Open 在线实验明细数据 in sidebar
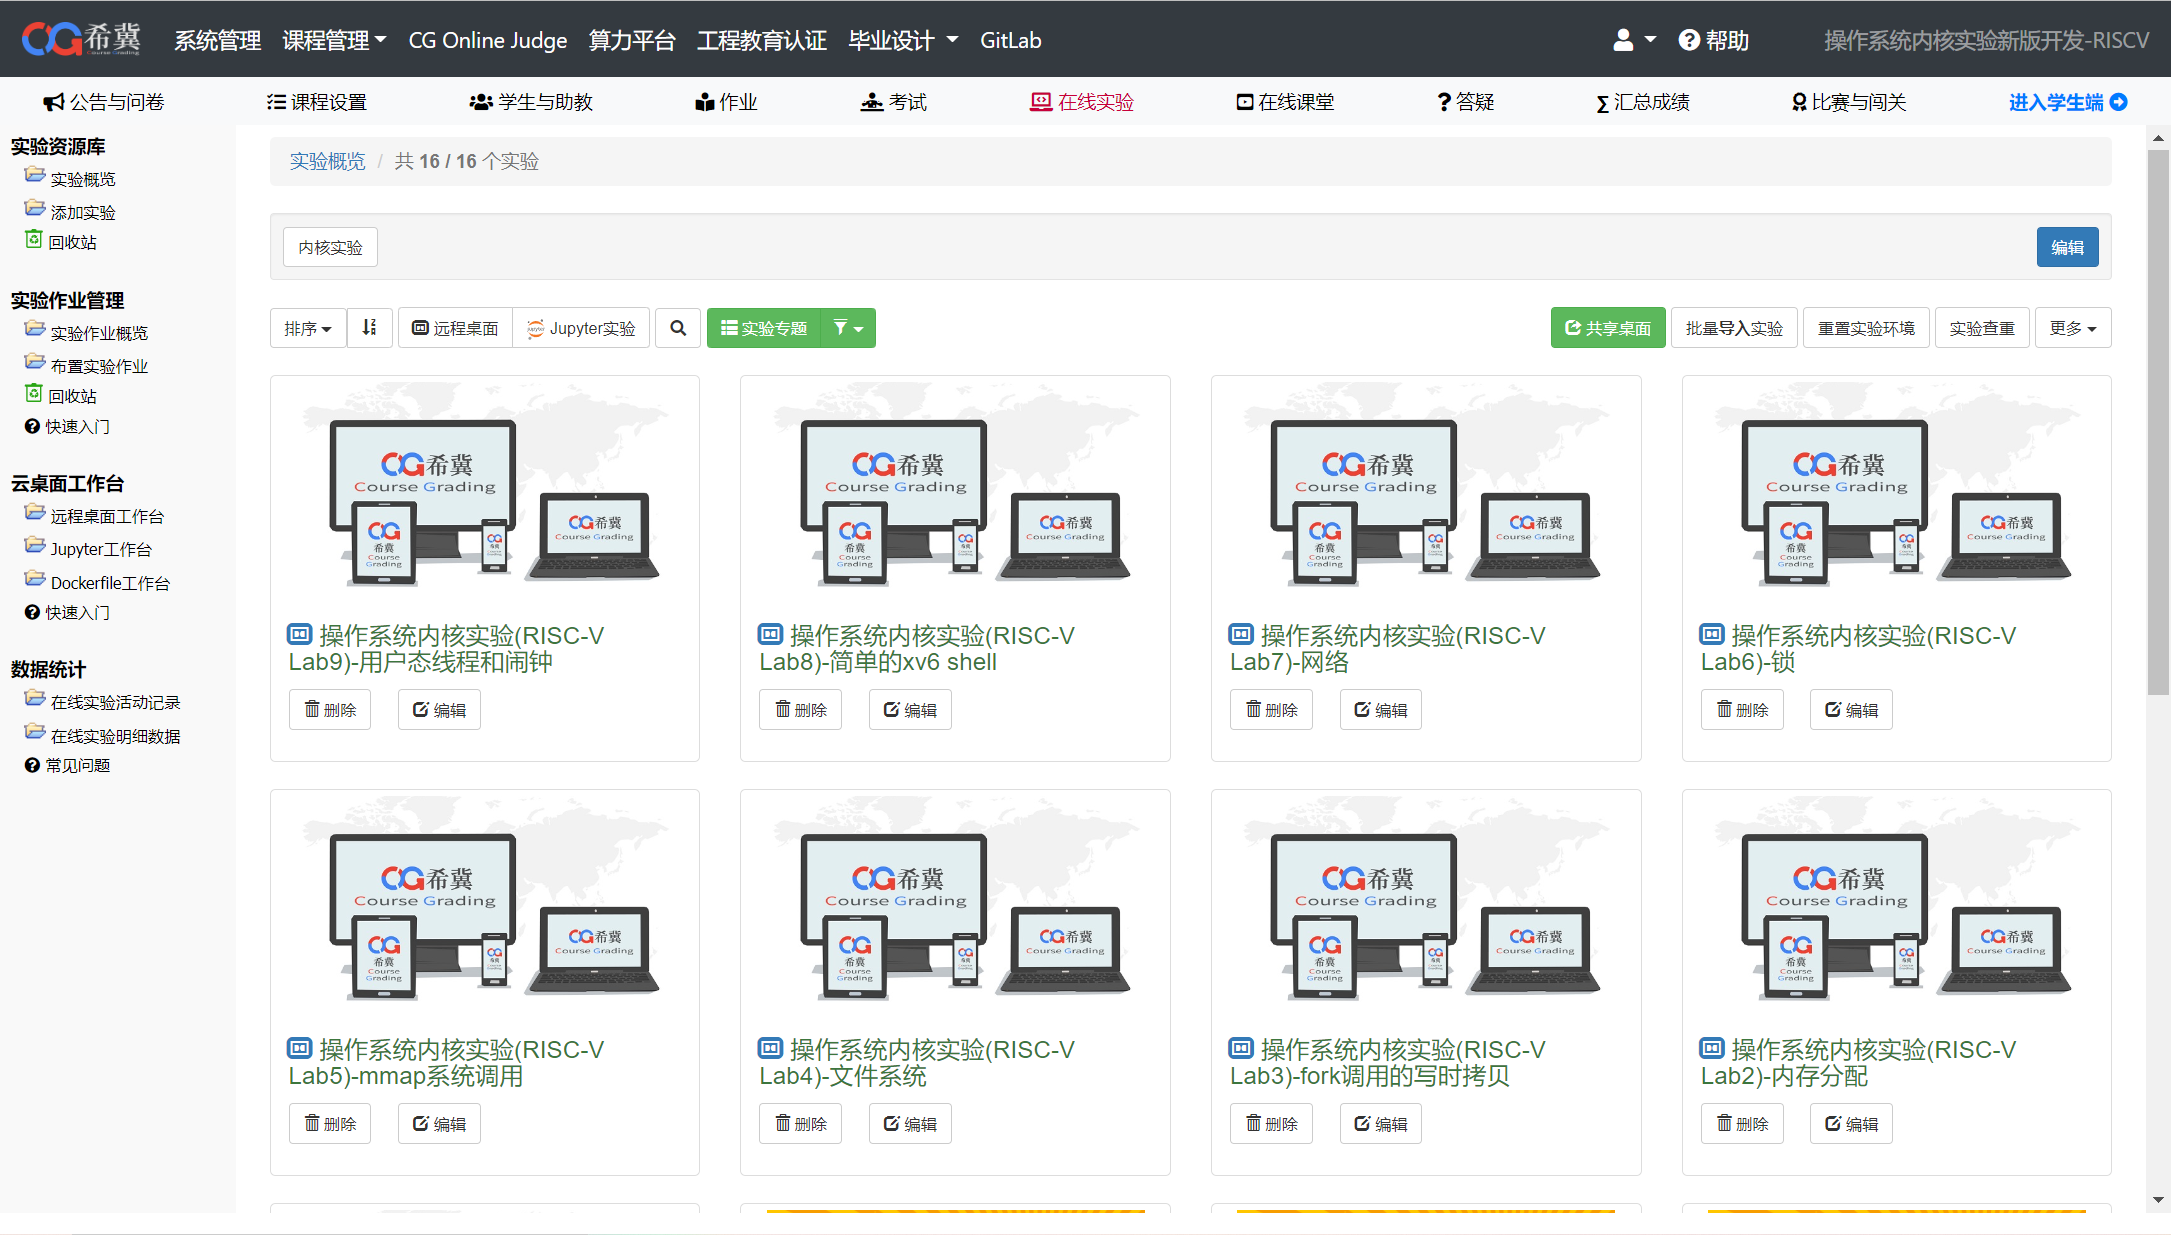Viewport: 2171px width, 1235px height. tap(115, 736)
